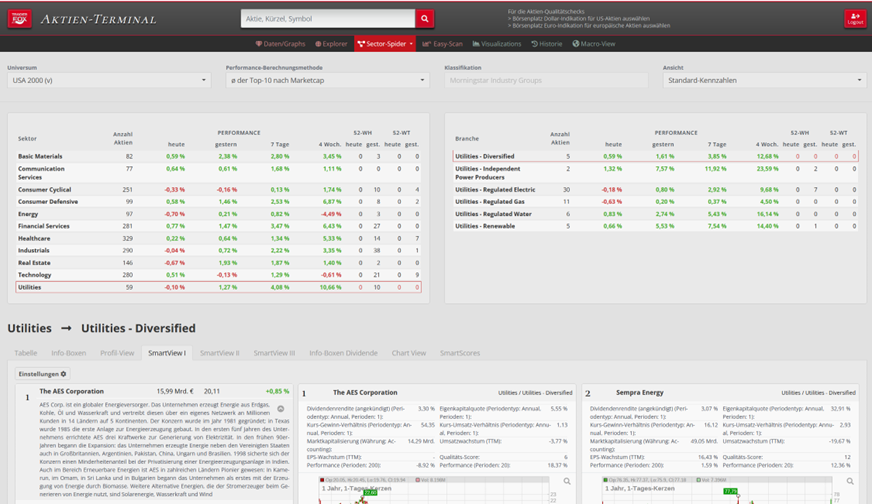The image size is (872, 504).
Task: Open the Macro-View section
Action: point(593,44)
